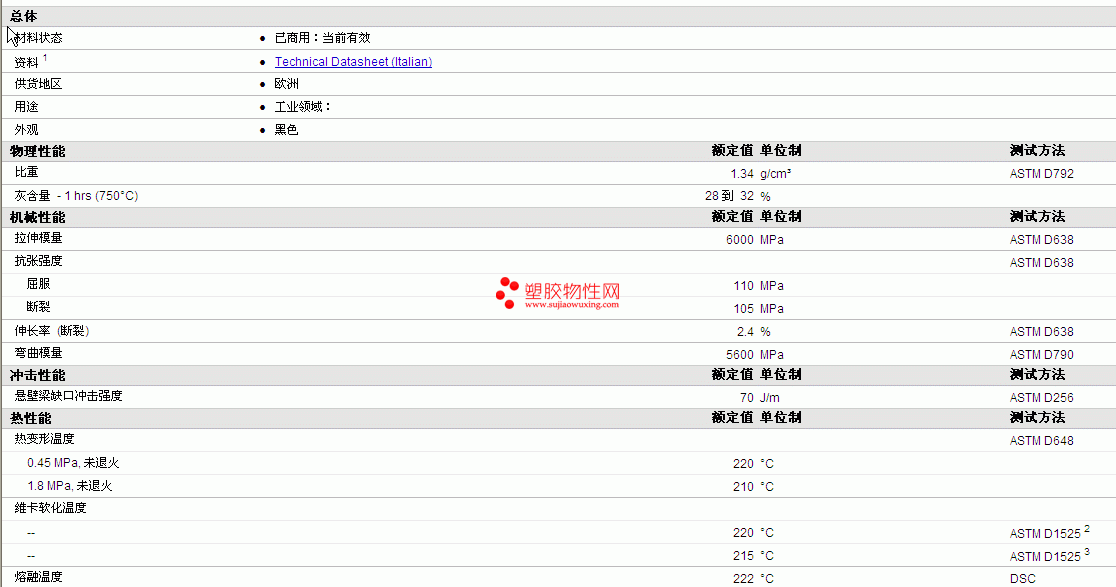Click the 1.34 specific gravity value
Viewport: 1116px width, 587px height.
point(742,174)
